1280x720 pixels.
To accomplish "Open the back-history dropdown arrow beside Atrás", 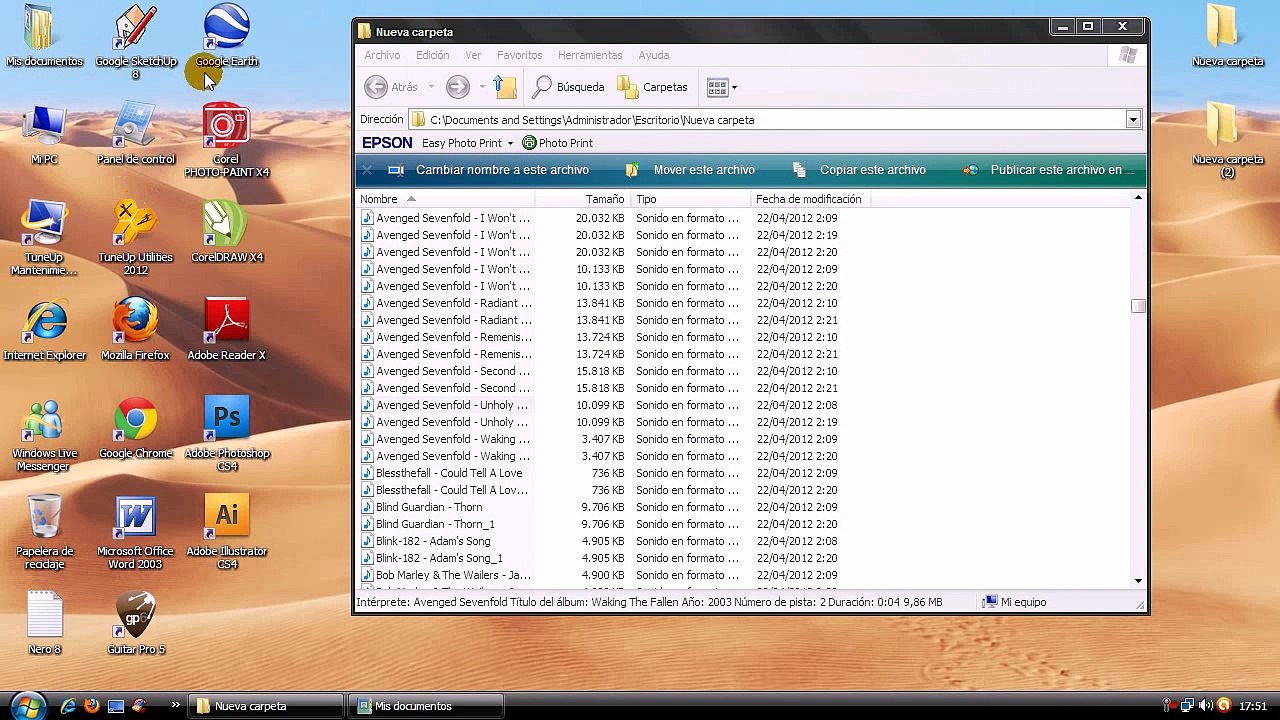I will pyautogui.click(x=431, y=87).
